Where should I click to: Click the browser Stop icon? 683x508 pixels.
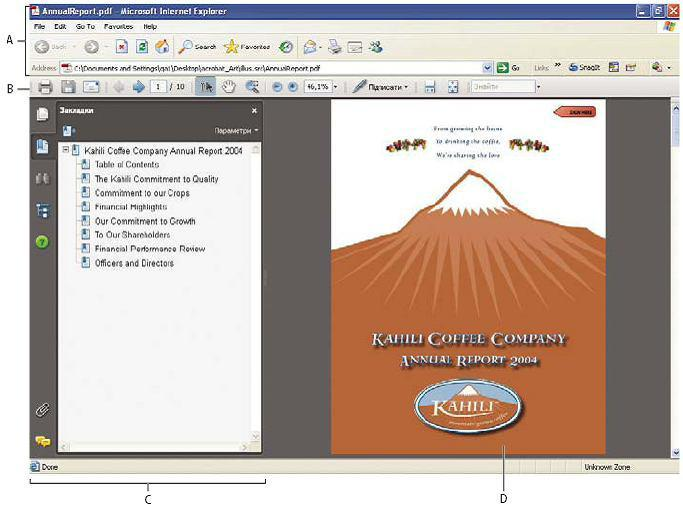click(122, 47)
